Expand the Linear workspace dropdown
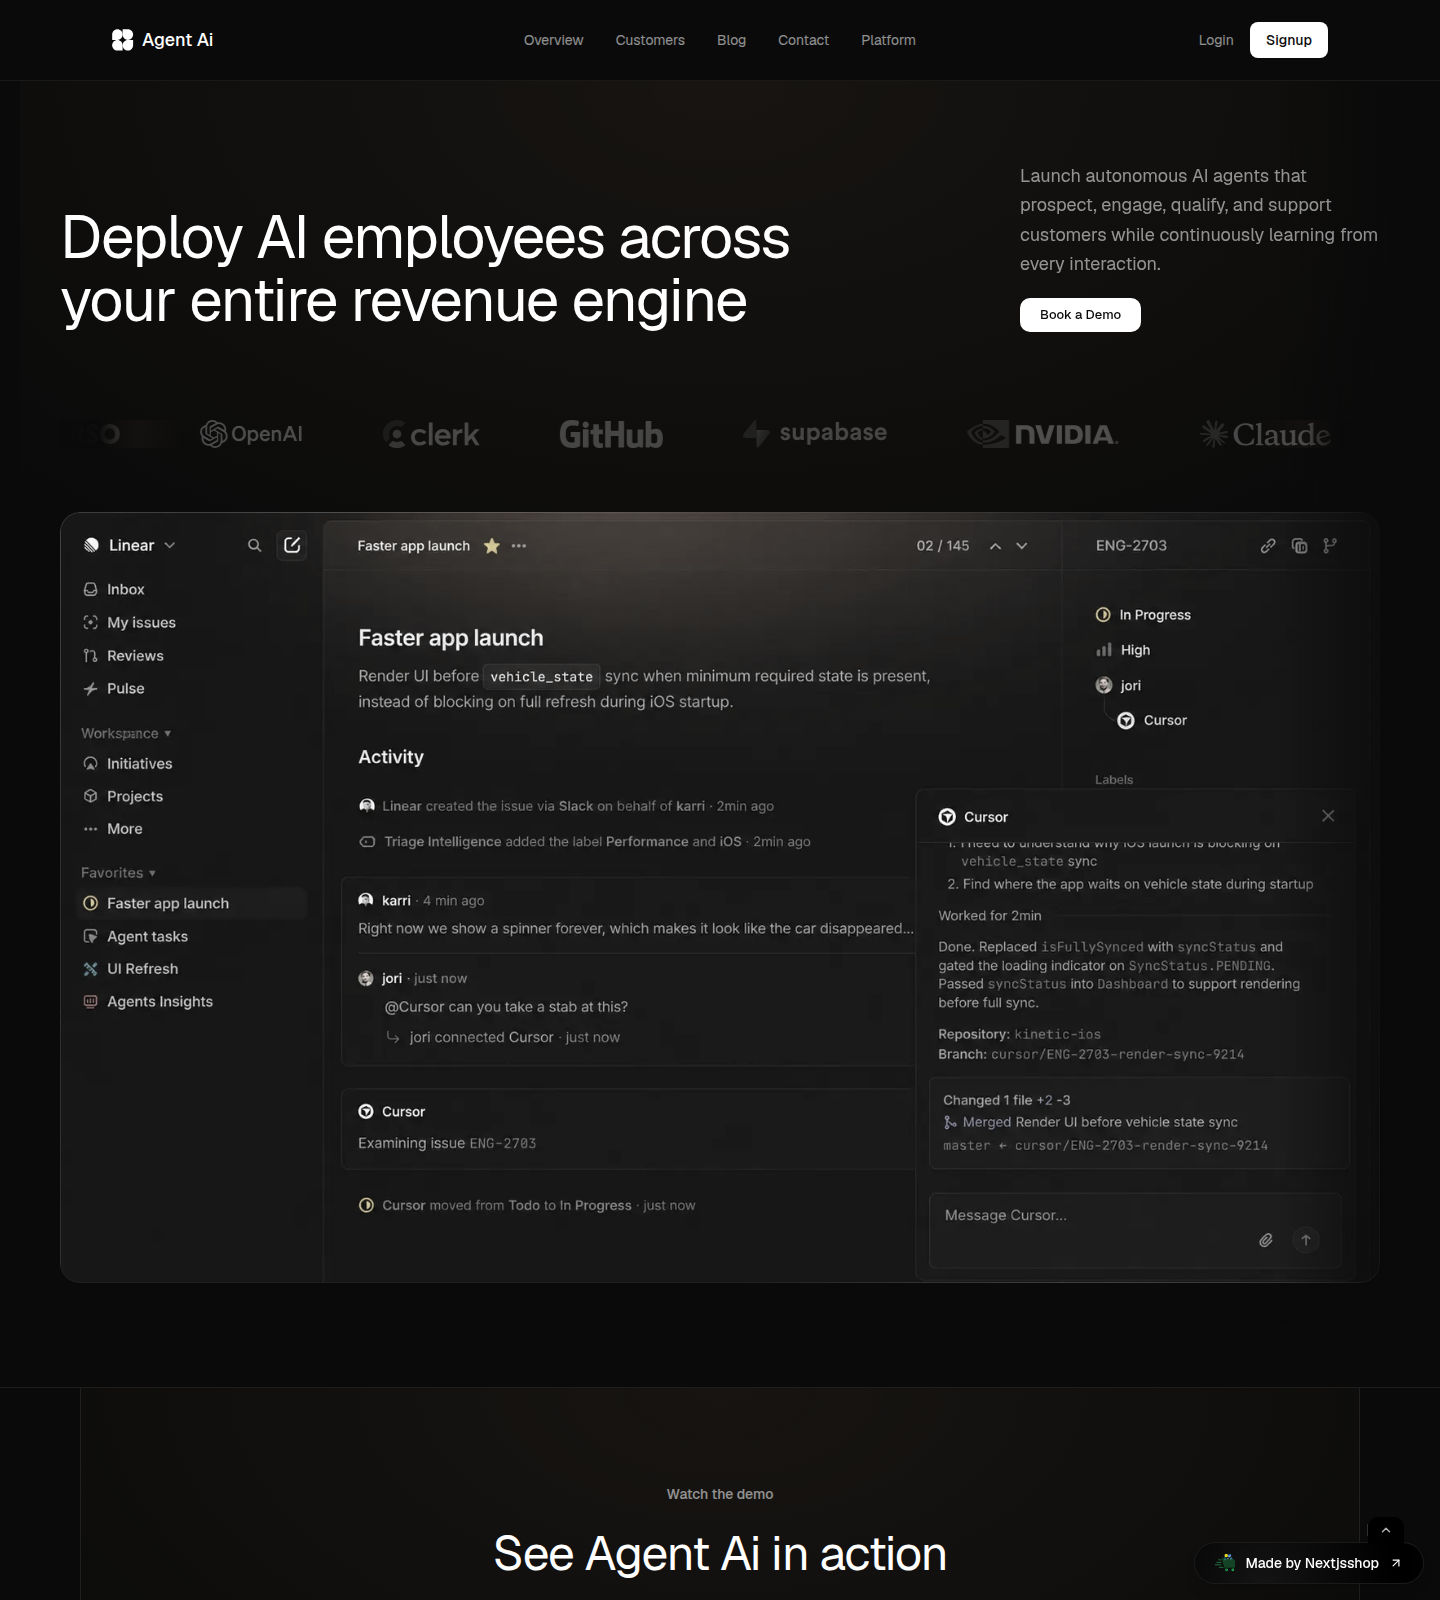 tap(131, 545)
